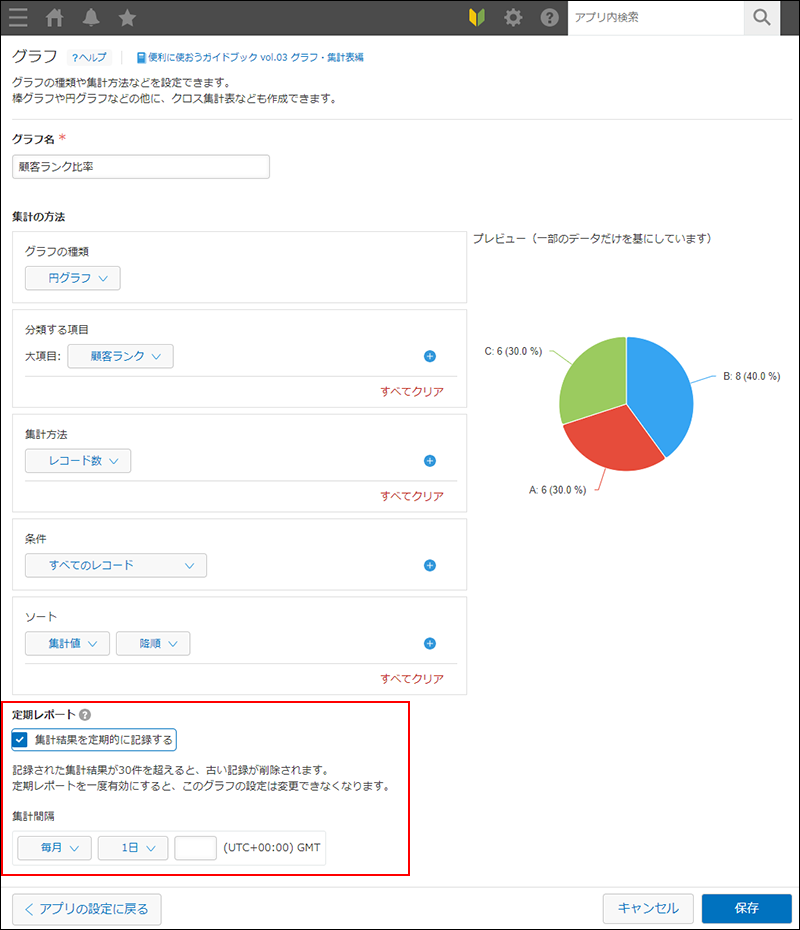Image resolution: width=800 pixels, height=930 pixels.
Task: Open the すべてのレコード condition dropdown
Action: (x=115, y=565)
